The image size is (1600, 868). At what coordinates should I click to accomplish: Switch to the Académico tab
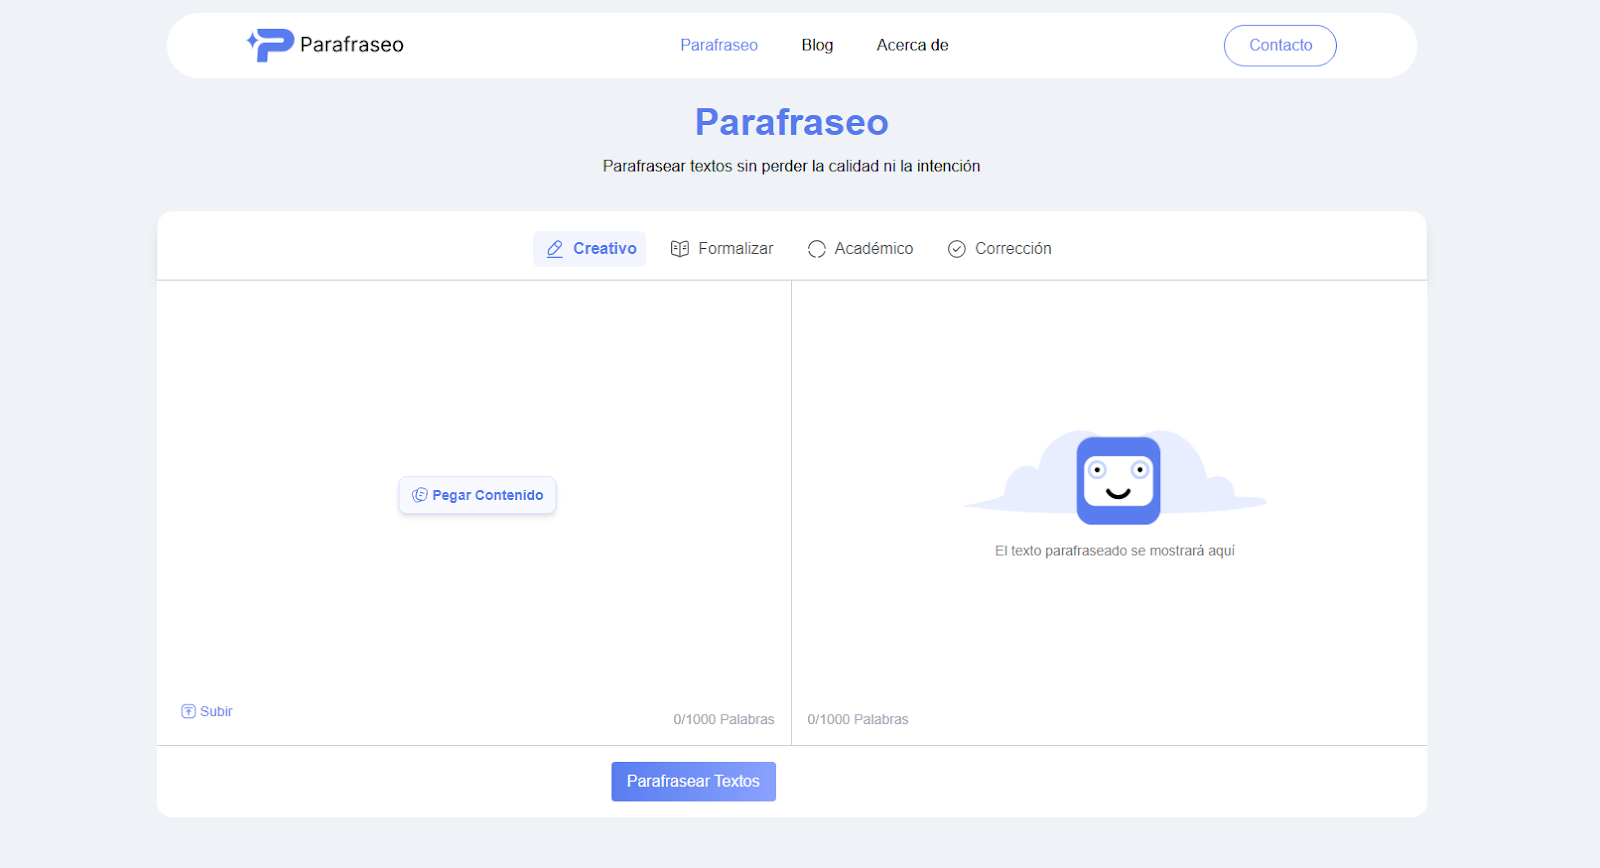pyautogui.click(x=861, y=249)
